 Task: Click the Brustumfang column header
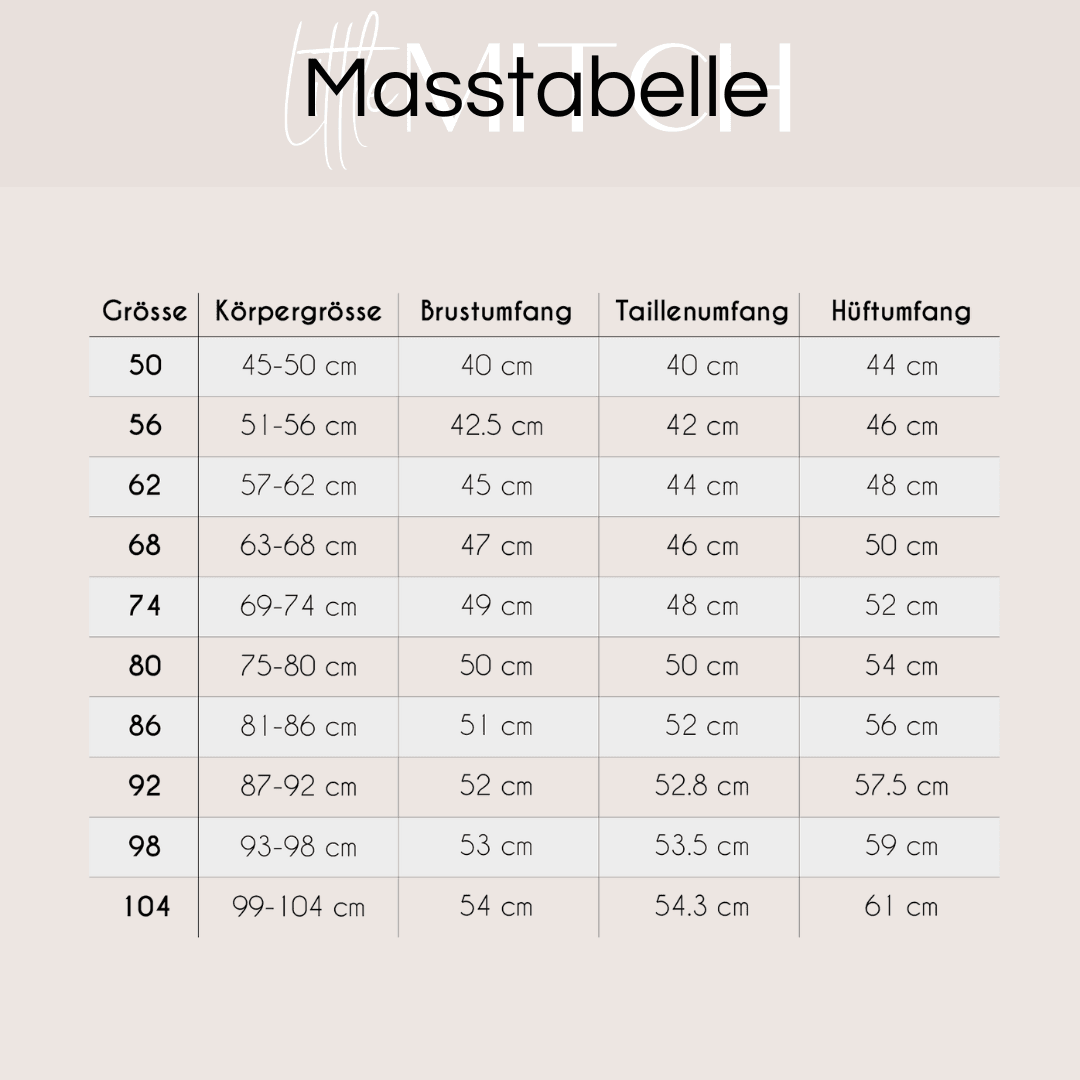(x=496, y=311)
